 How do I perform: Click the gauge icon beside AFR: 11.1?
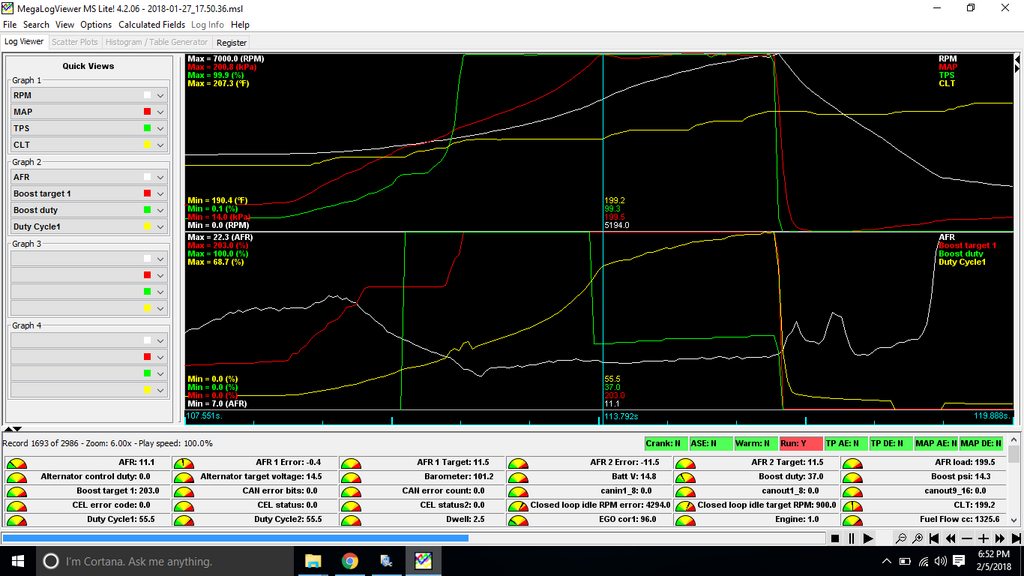[x=16, y=463]
